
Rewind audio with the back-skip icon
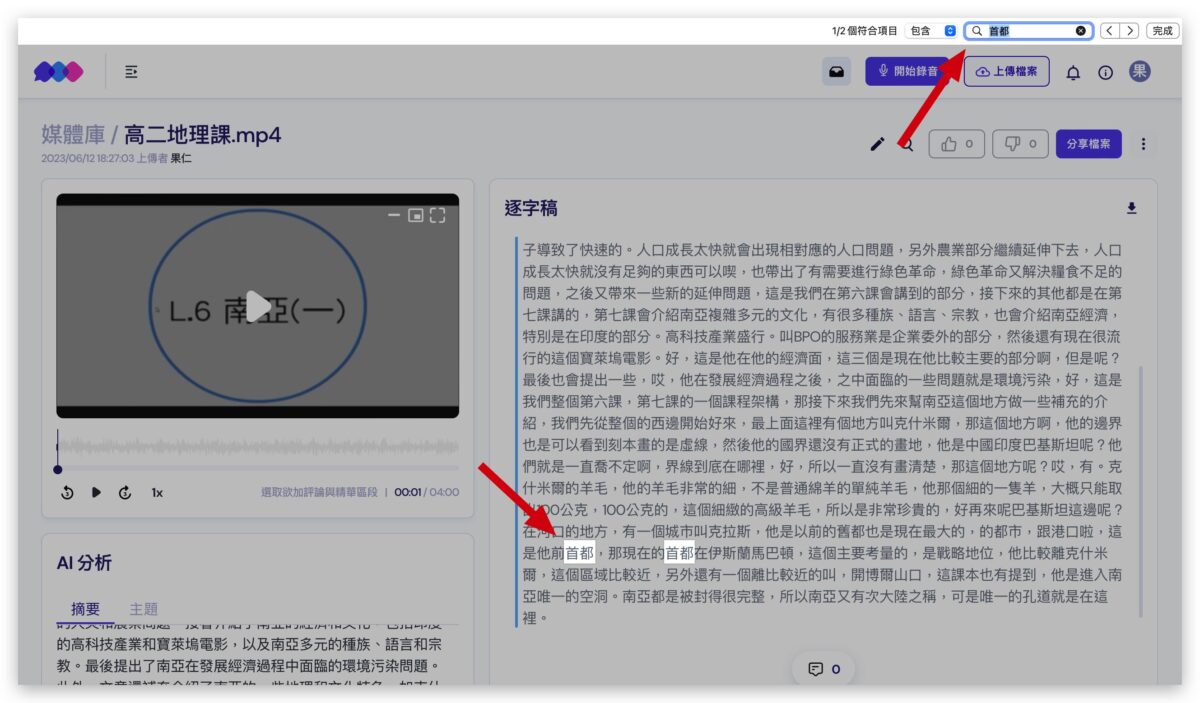[67, 492]
